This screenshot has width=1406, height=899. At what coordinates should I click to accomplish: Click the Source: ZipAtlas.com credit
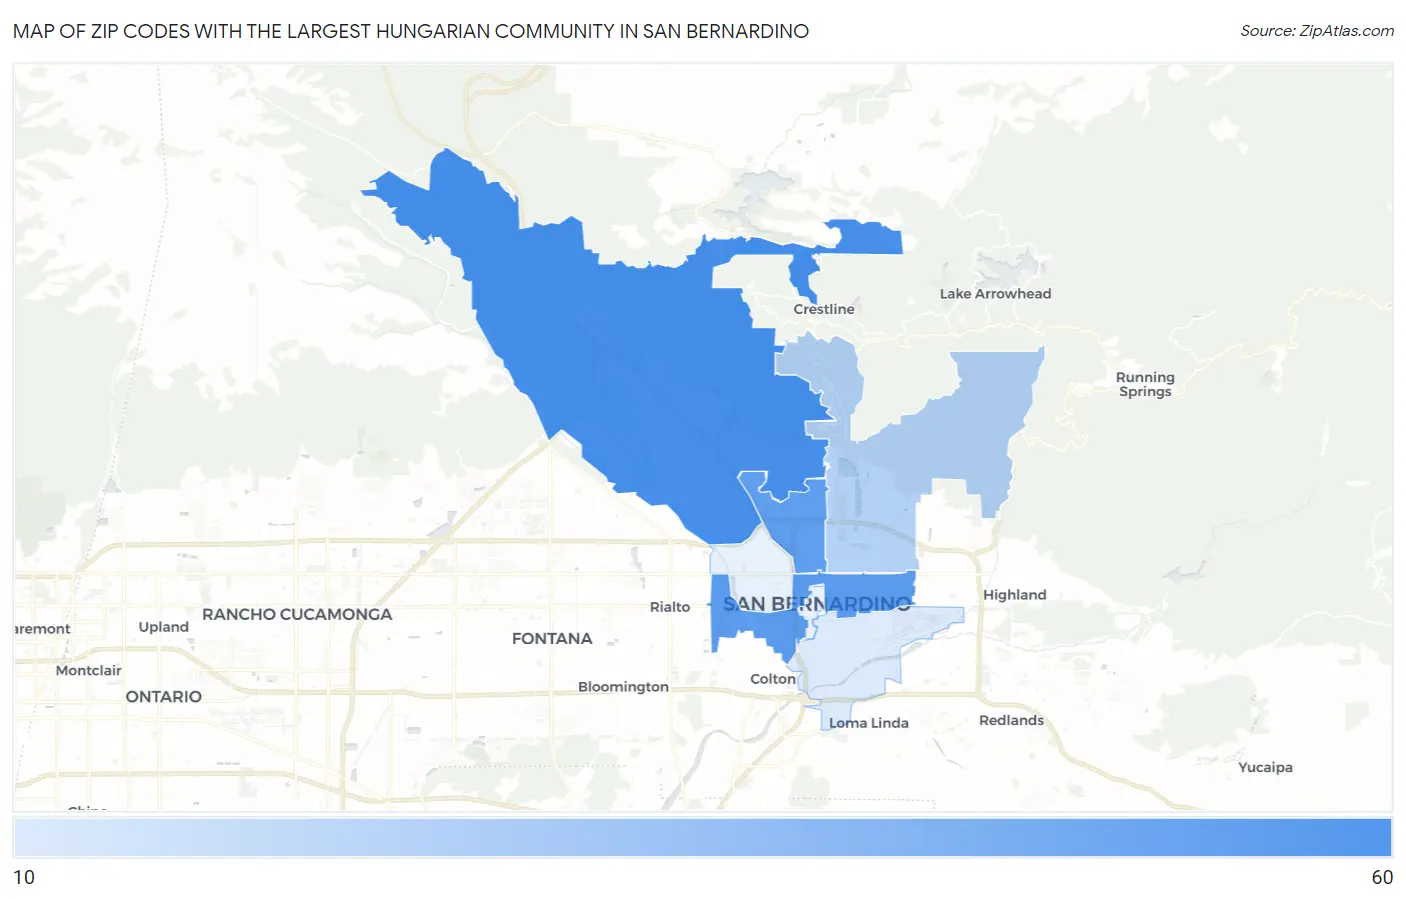coord(1317,31)
